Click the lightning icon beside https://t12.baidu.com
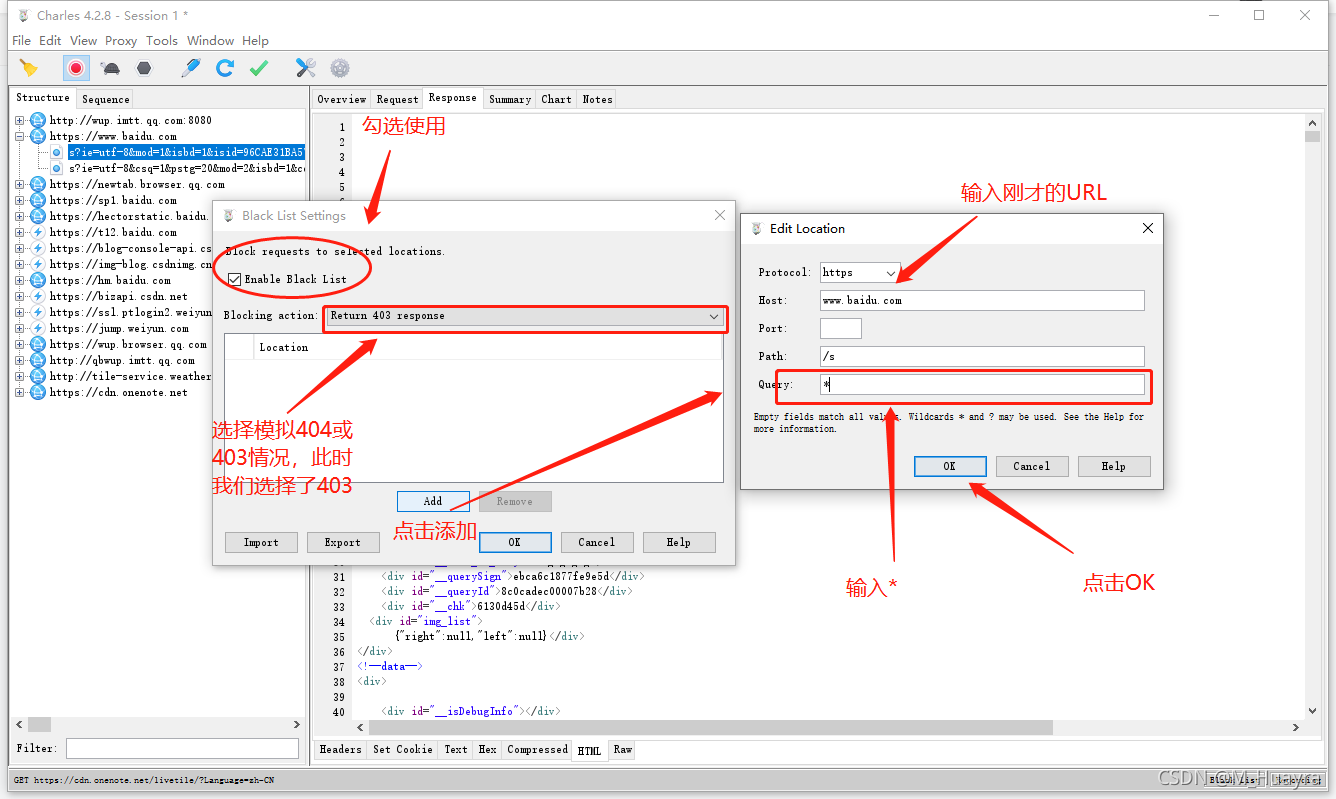 click(38, 232)
